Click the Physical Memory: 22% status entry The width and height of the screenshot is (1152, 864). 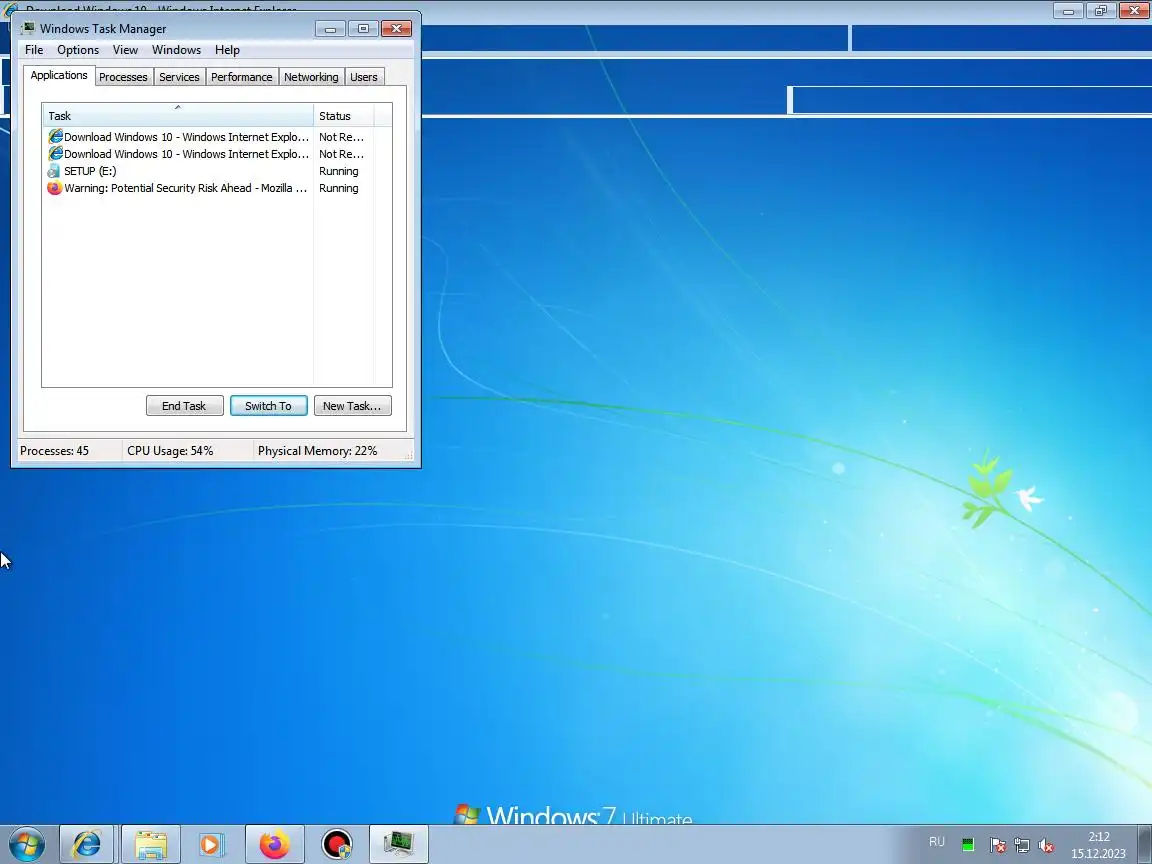tap(317, 450)
